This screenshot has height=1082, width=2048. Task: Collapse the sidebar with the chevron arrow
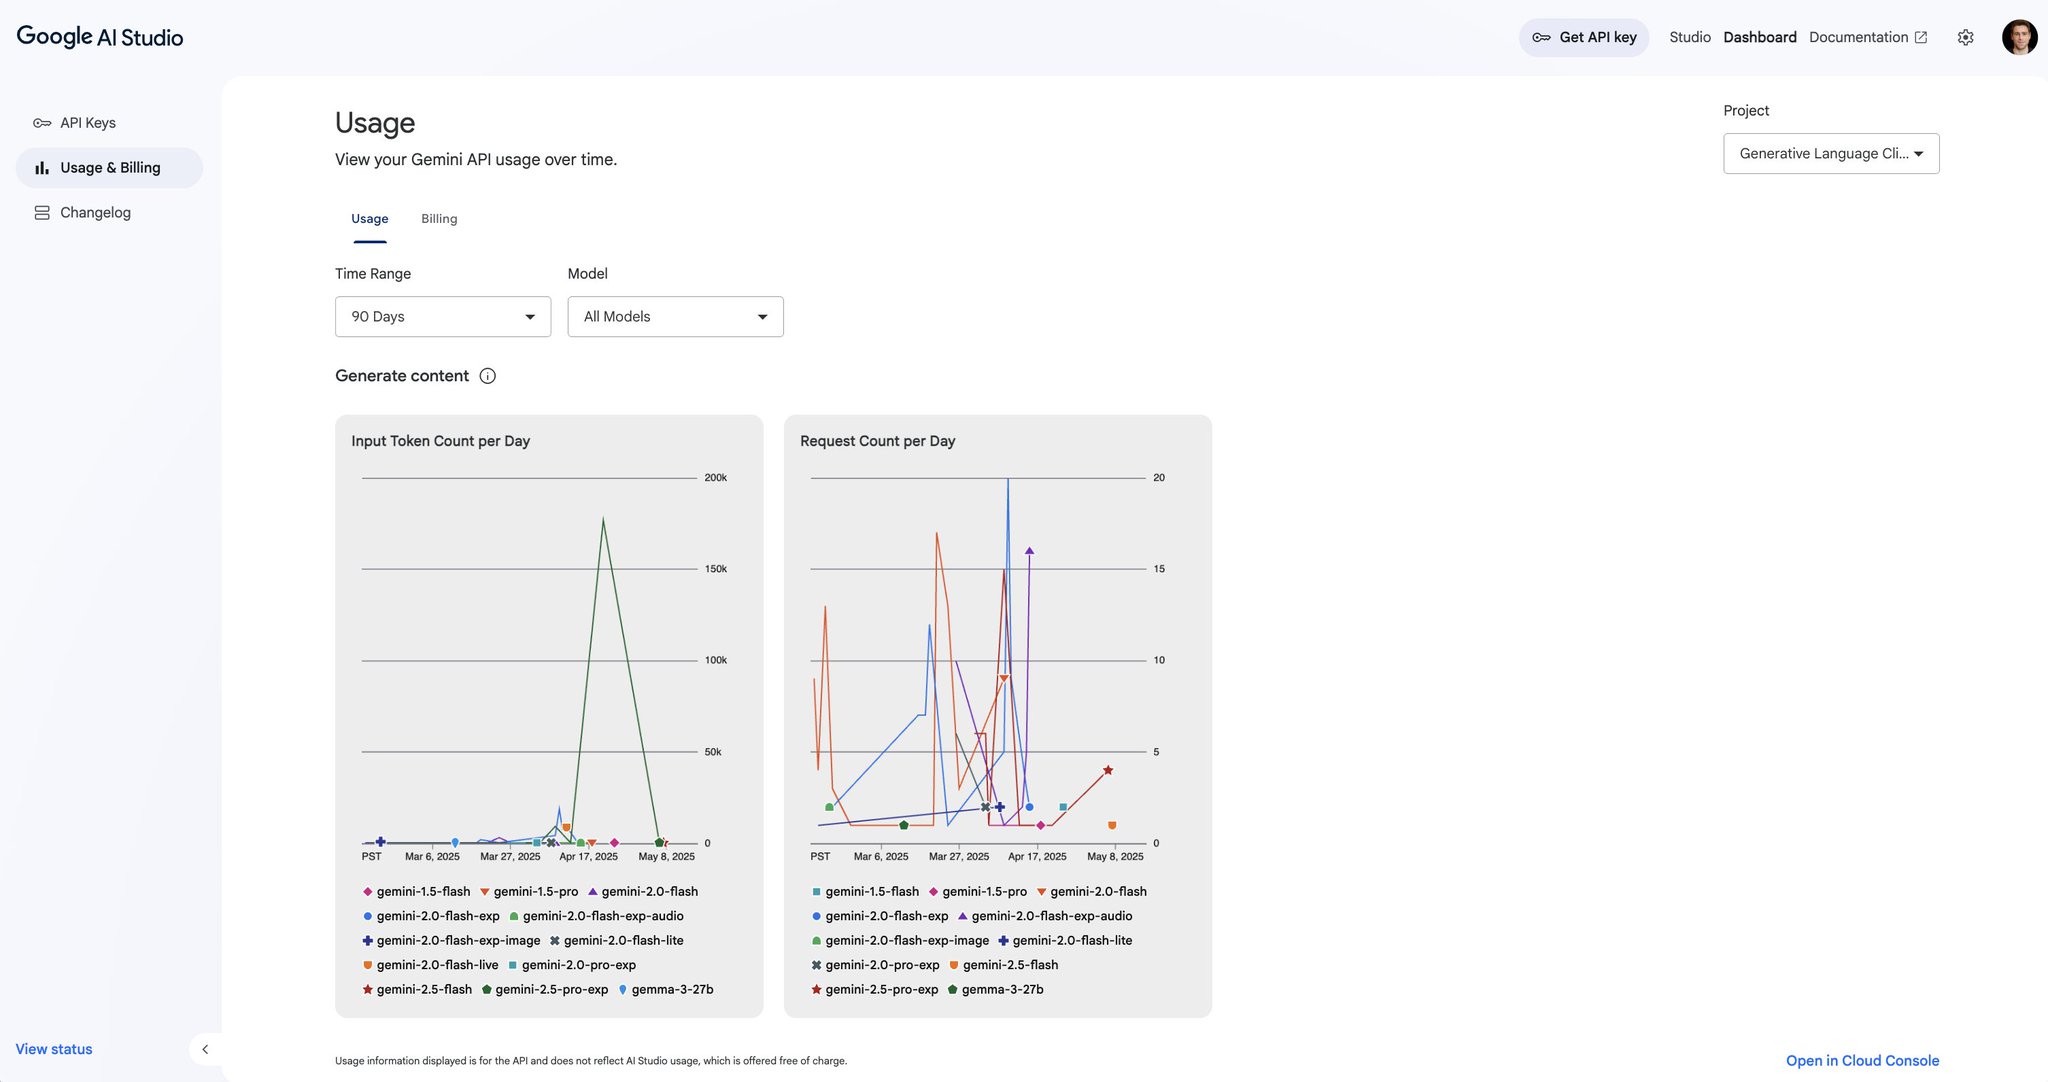point(205,1049)
